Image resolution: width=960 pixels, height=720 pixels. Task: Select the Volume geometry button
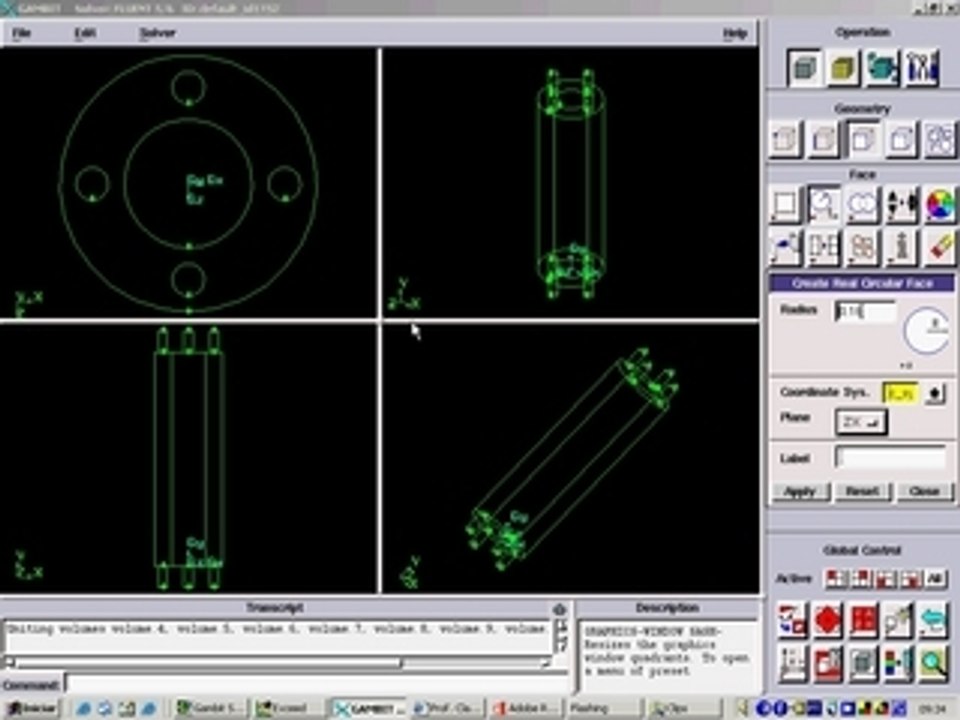901,140
